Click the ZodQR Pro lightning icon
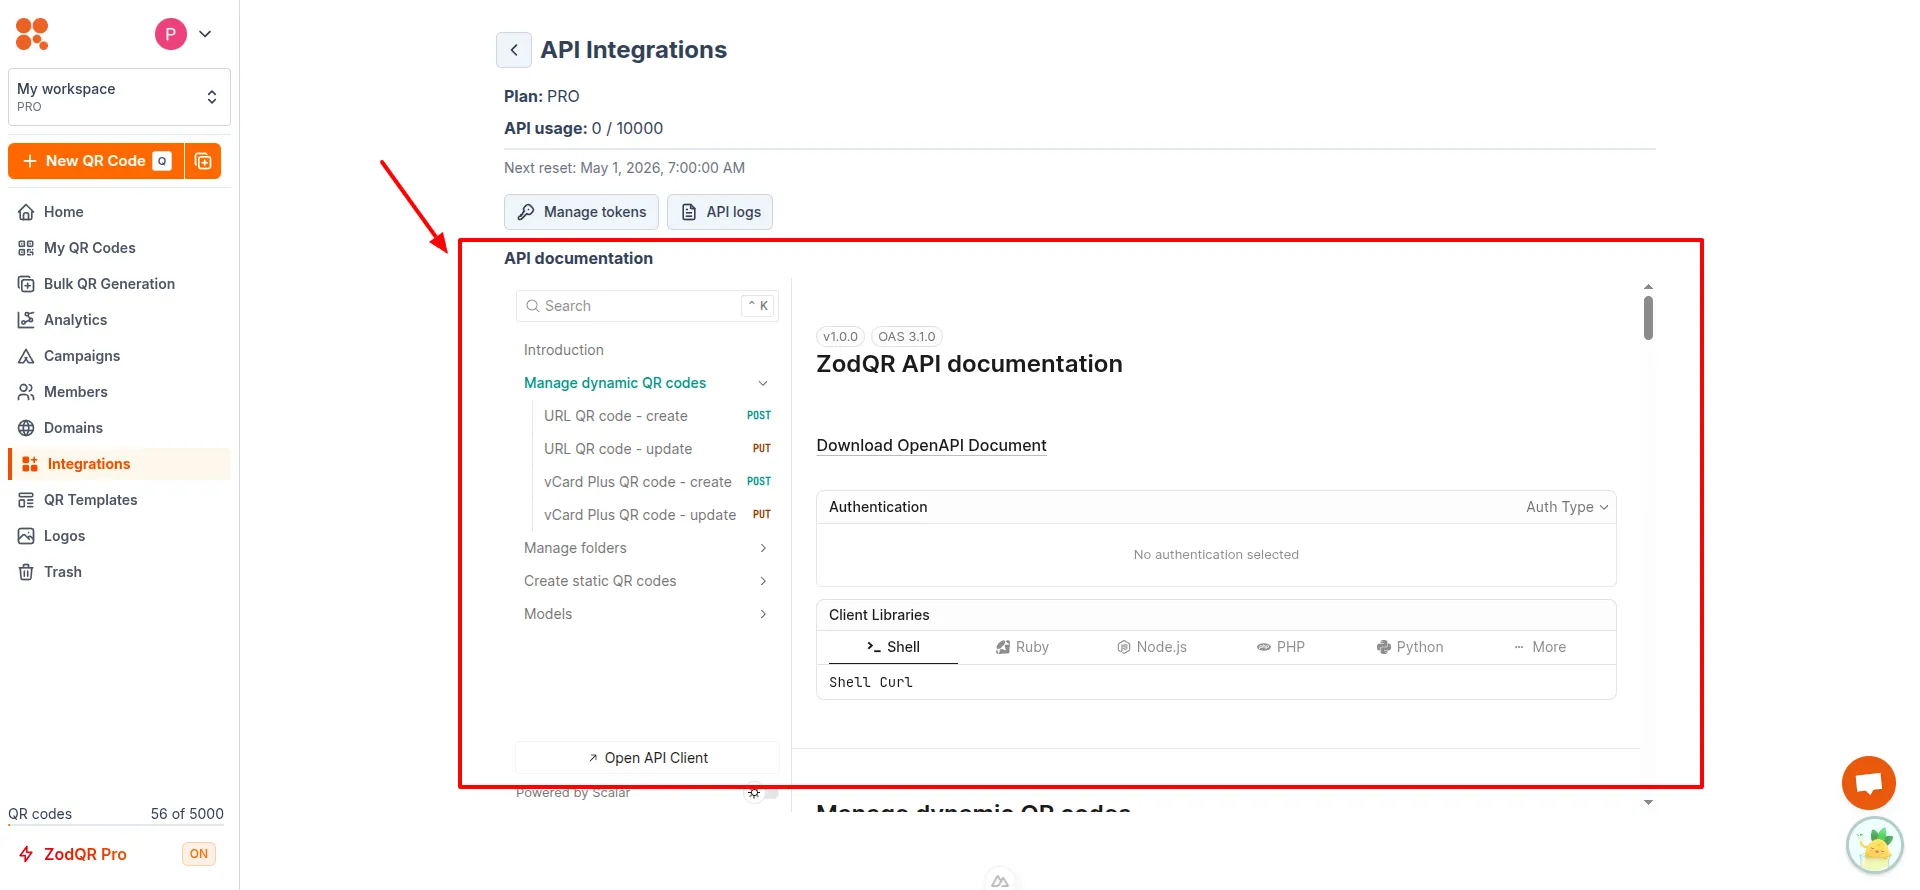Image resolution: width=1920 pixels, height=890 pixels. 26,854
